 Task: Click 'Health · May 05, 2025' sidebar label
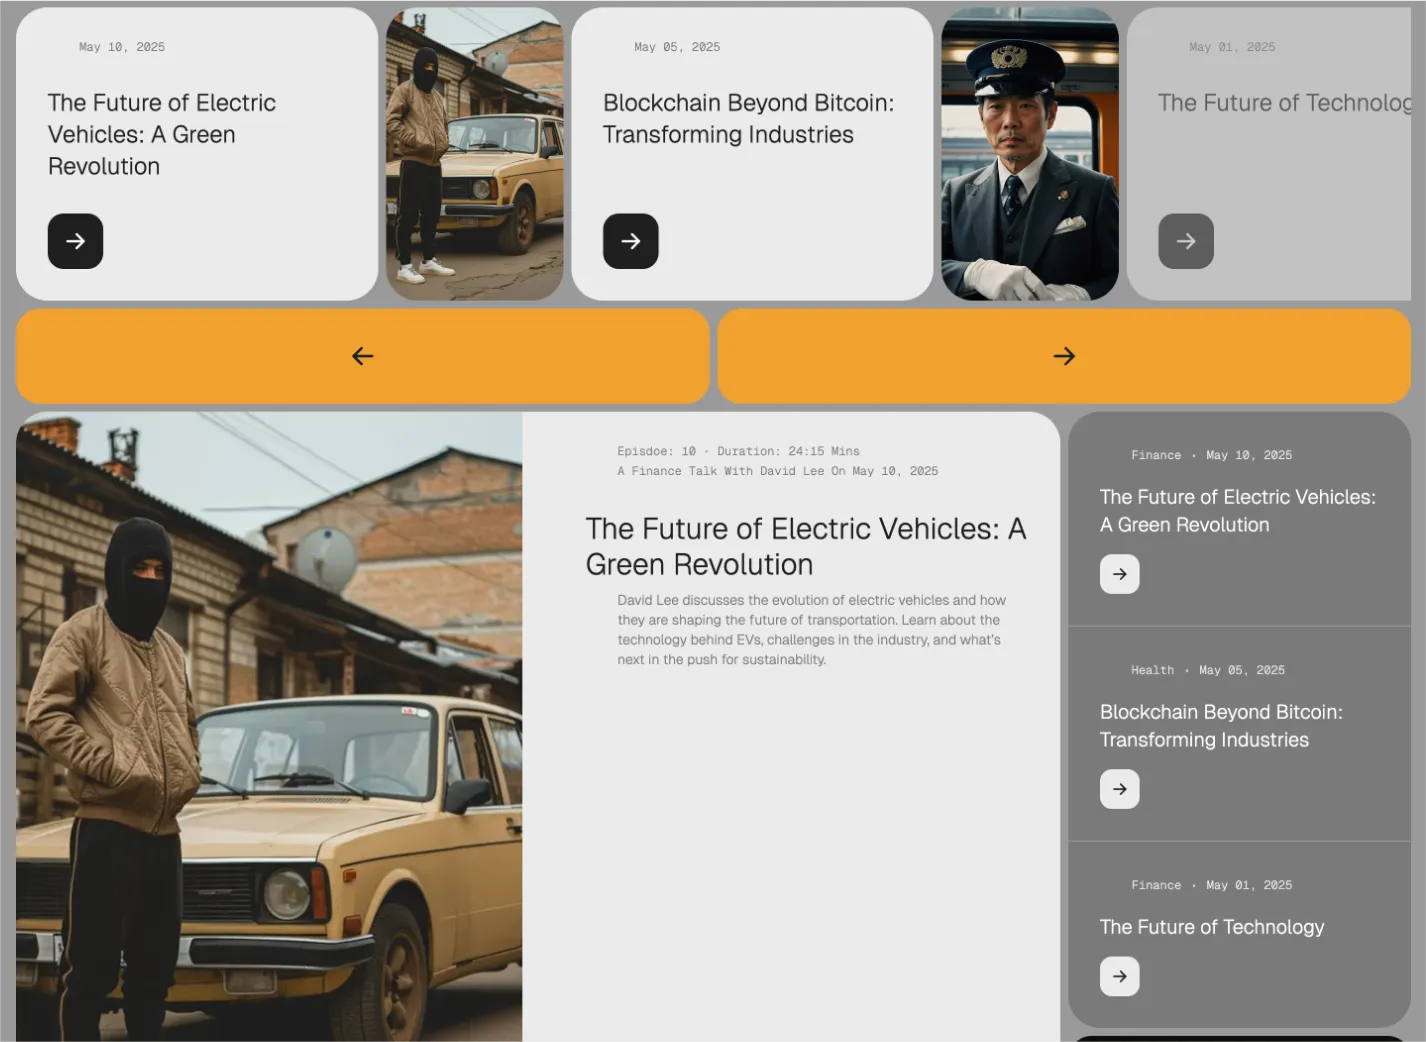pyautogui.click(x=1208, y=670)
